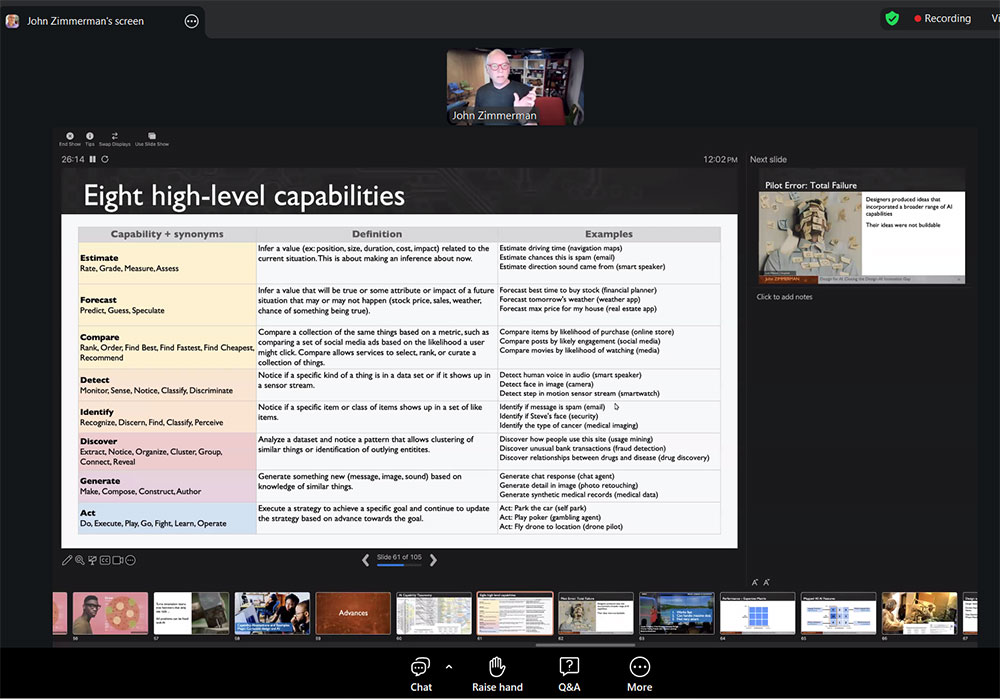The image size is (1000, 699).
Task: Go to the previous slide arrow
Action: (x=366, y=561)
